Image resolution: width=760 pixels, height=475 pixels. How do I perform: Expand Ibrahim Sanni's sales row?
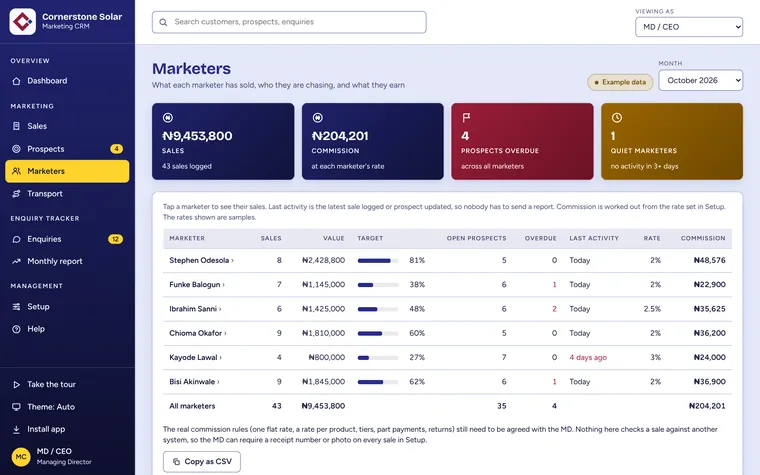click(x=195, y=309)
